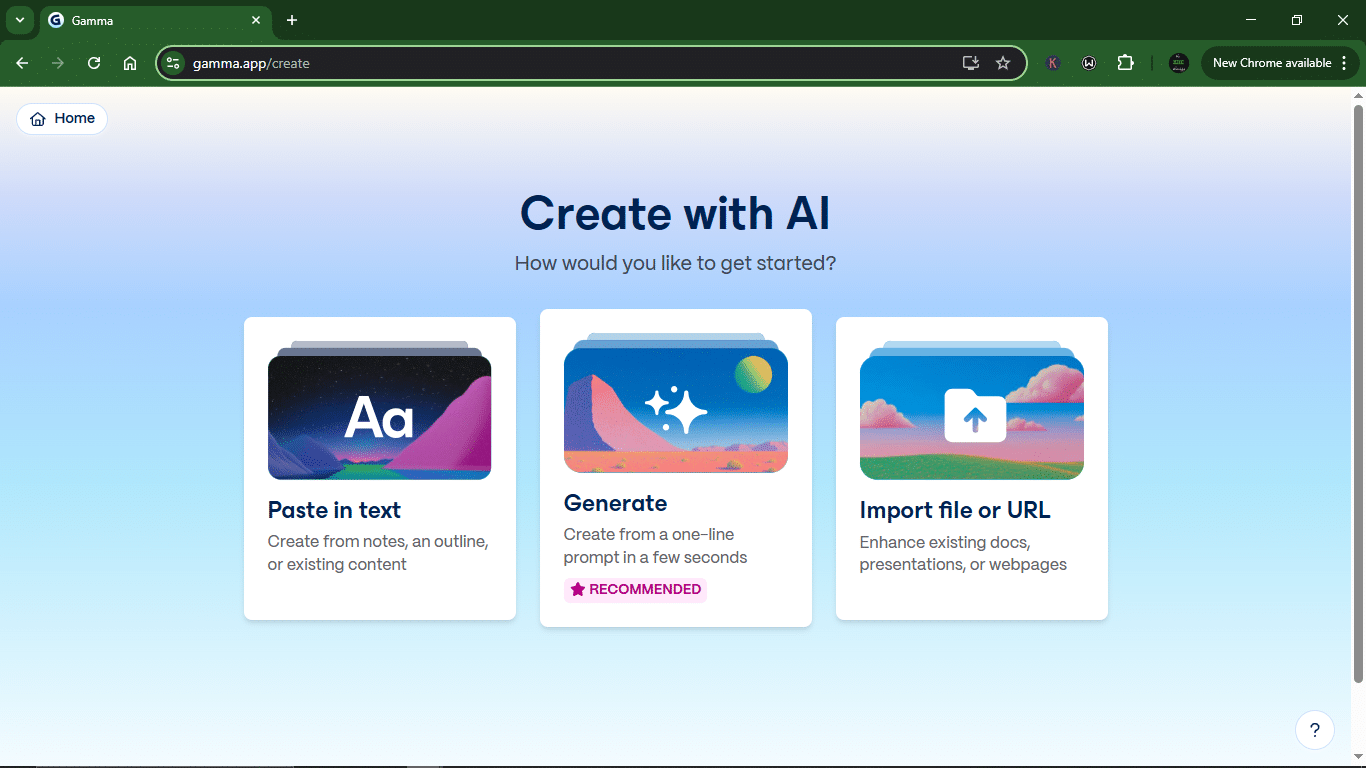This screenshot has width=1366, height=768.
Task: Click the browser home icon
Action: [x=130, y=63]
